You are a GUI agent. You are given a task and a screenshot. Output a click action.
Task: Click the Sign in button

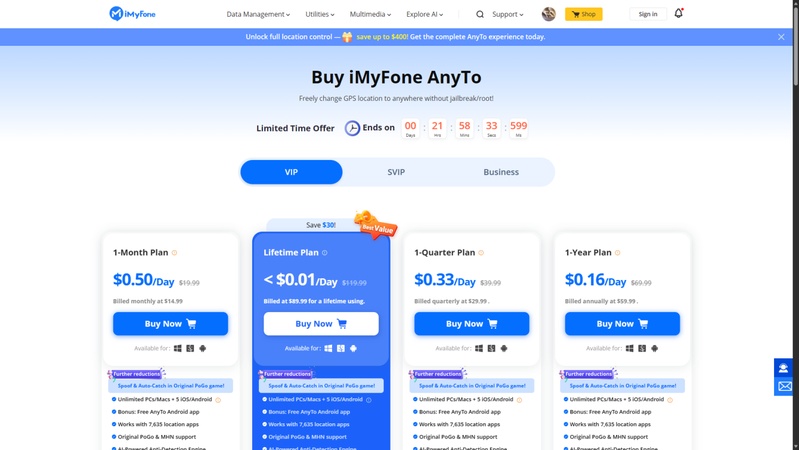(x=648, y=14)
